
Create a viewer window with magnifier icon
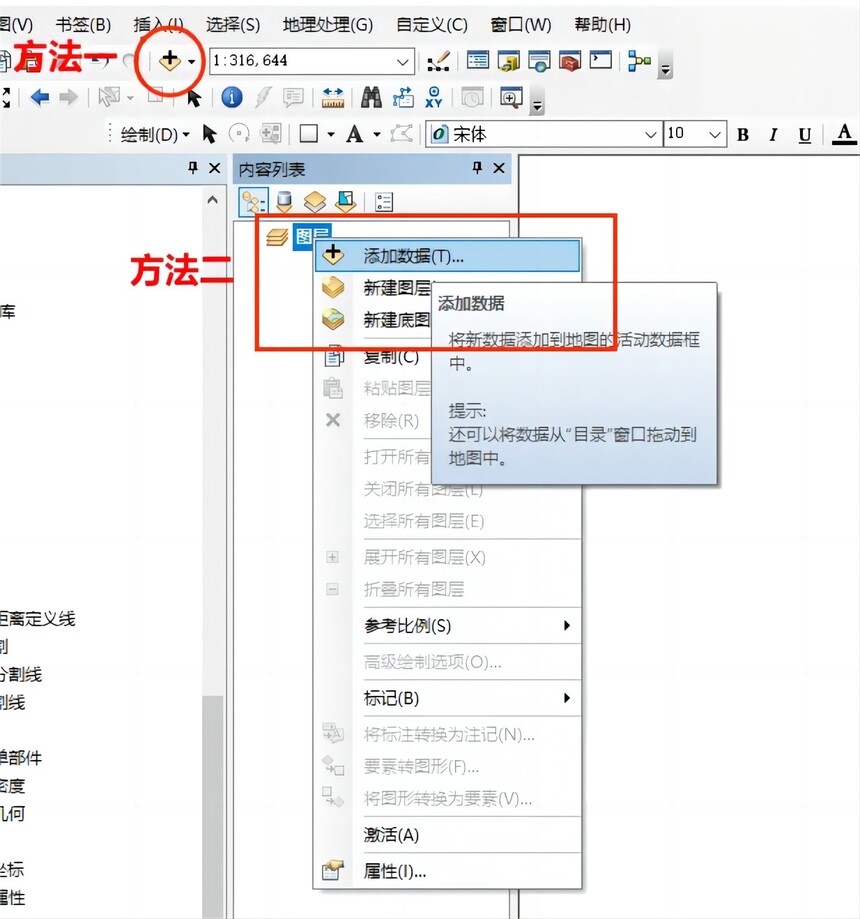click(511, 97)
